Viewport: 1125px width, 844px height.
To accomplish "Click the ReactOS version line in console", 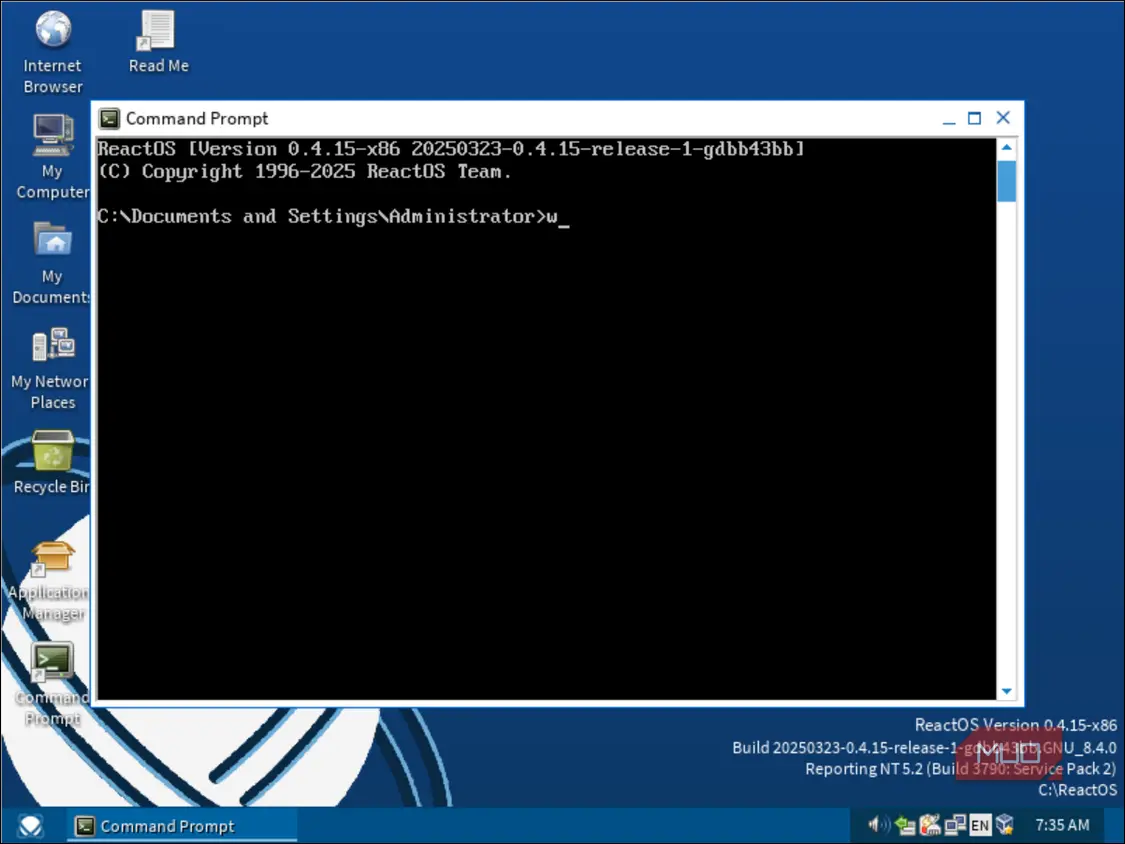I will coord(451,149).
